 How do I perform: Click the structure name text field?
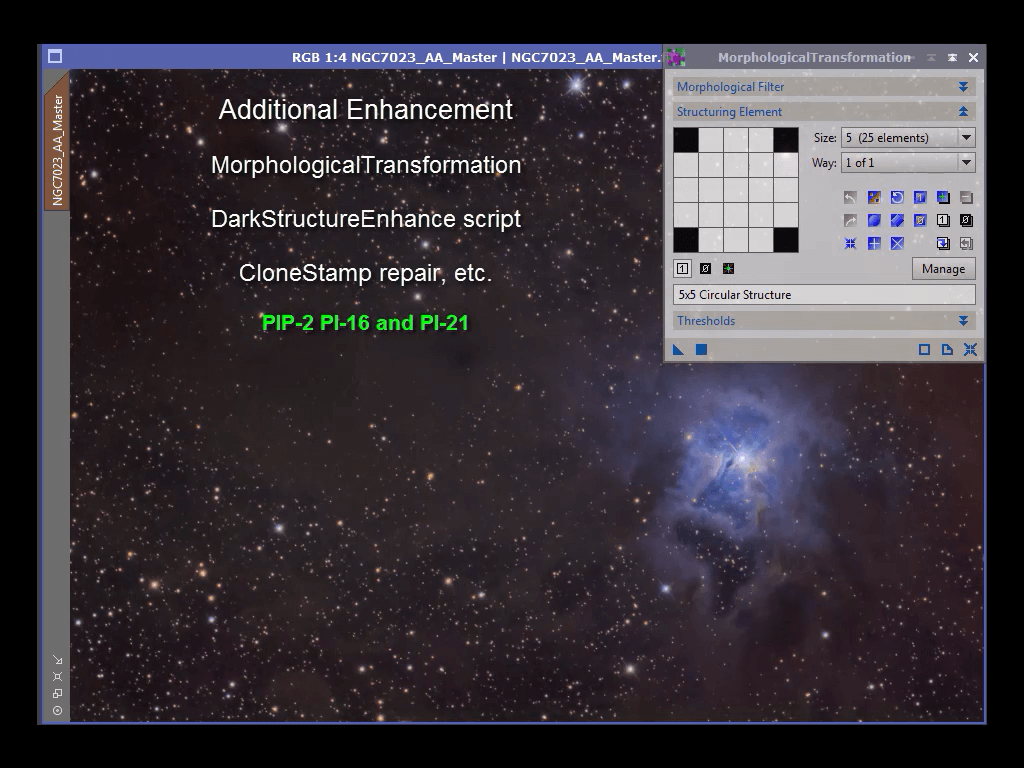824,295
